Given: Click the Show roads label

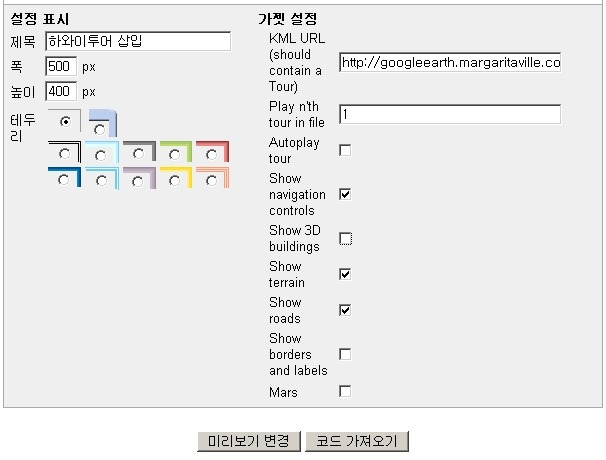Looking at the screenshot, I should 285,310.
